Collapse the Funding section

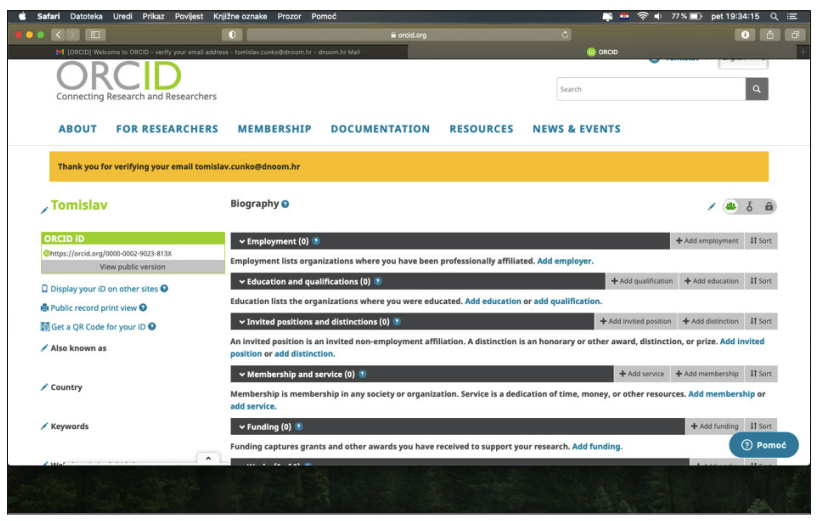[242, 427]
